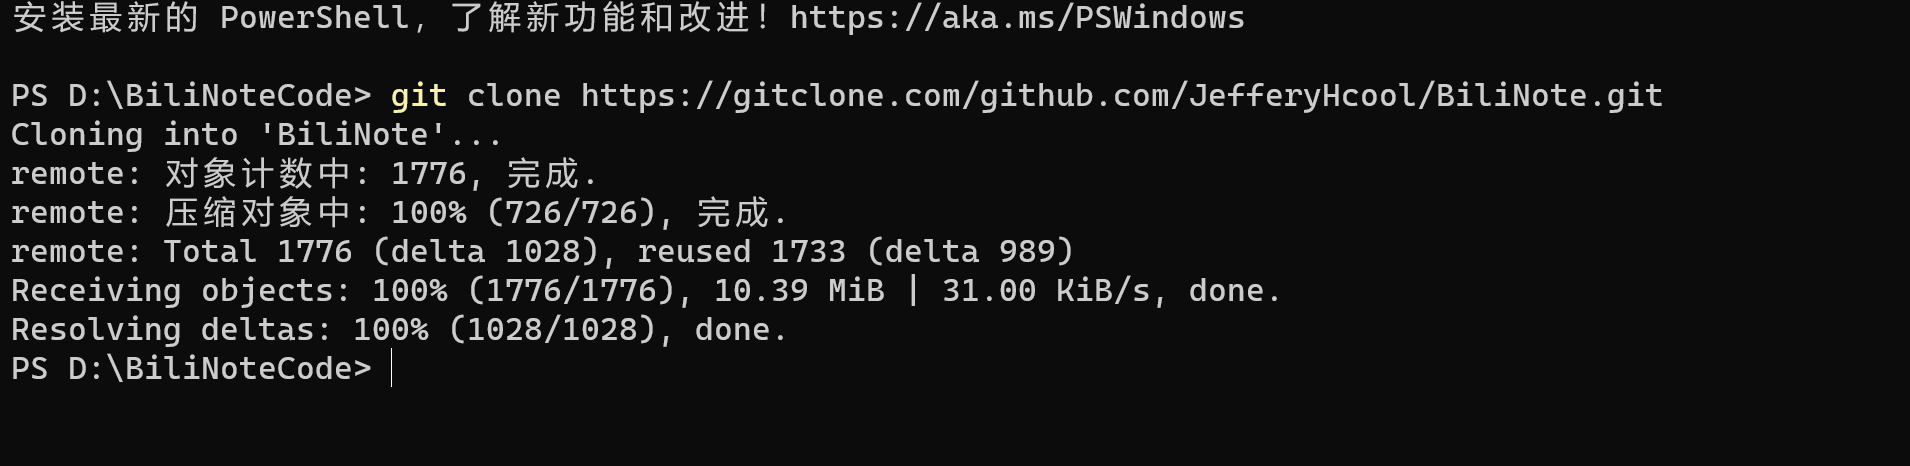
Task: Click '(delta 989)' at the line end
Action: 970,252
